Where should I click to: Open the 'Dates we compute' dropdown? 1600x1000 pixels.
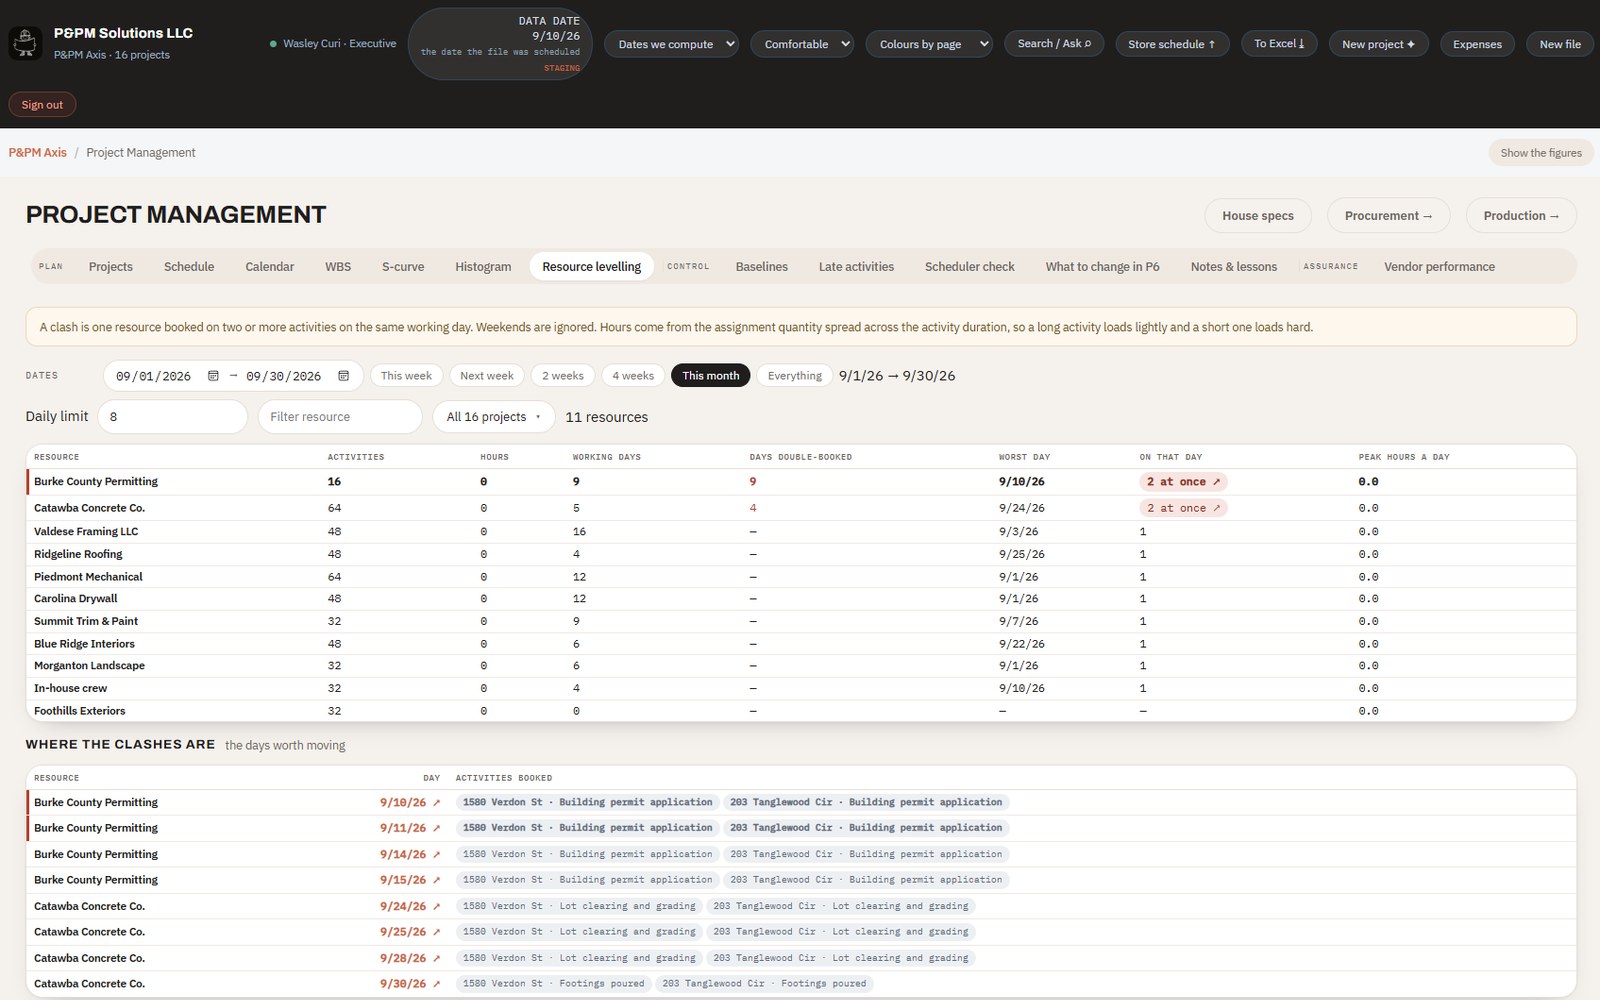click(672, 44)
